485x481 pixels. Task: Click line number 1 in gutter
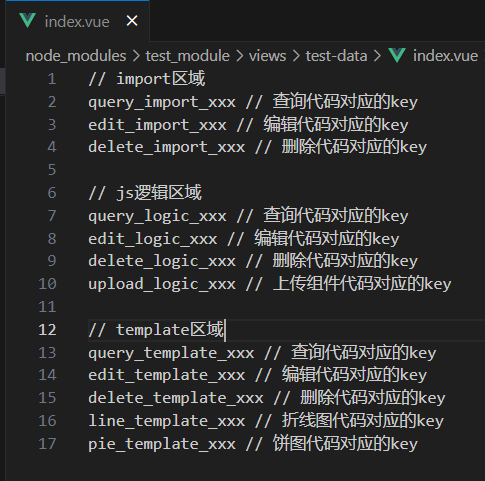click(x=52, y=79)
